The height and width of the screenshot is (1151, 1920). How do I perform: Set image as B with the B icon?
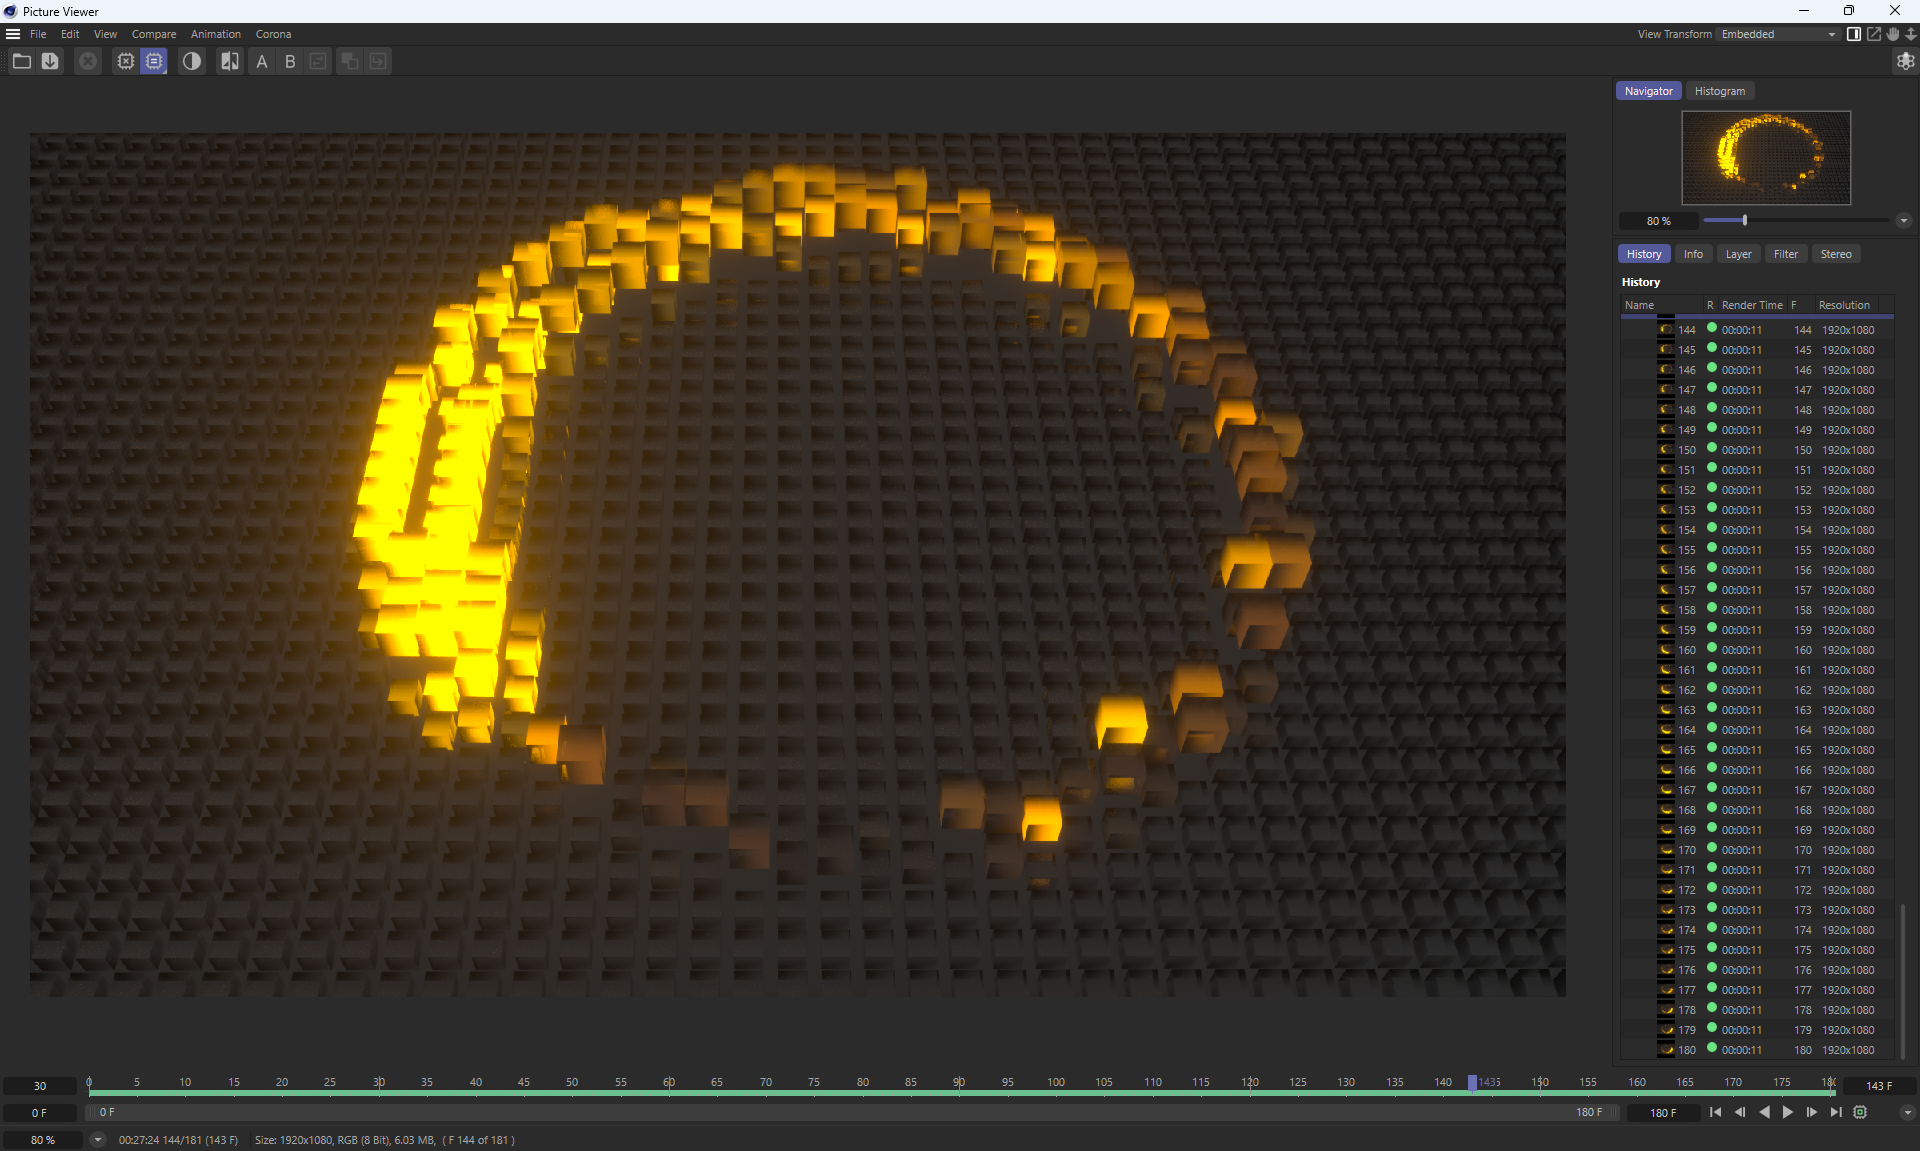(x=290, y=61)
